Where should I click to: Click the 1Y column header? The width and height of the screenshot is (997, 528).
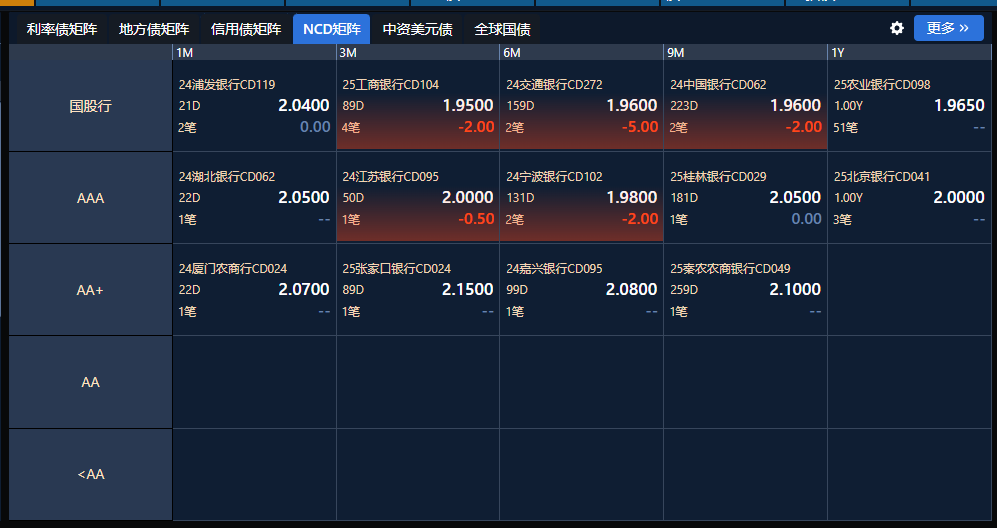tap(910, 52)
